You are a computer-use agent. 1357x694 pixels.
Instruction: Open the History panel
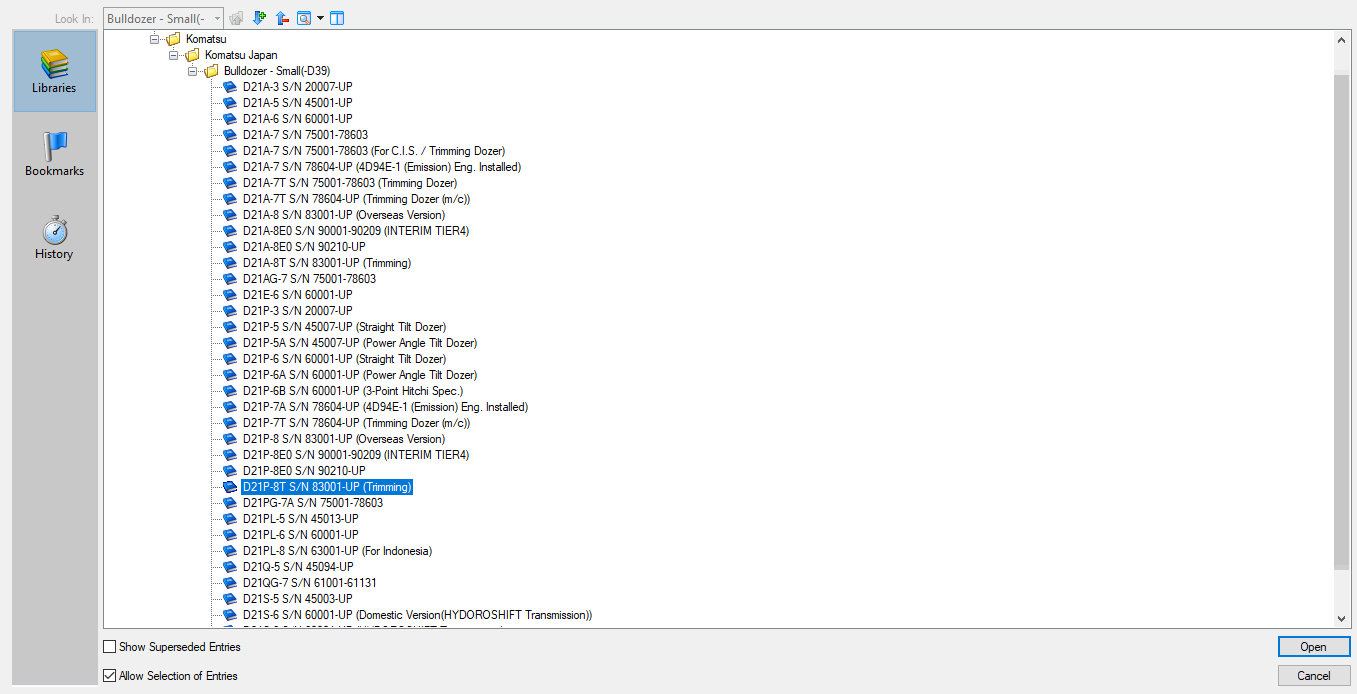point(54,237)
